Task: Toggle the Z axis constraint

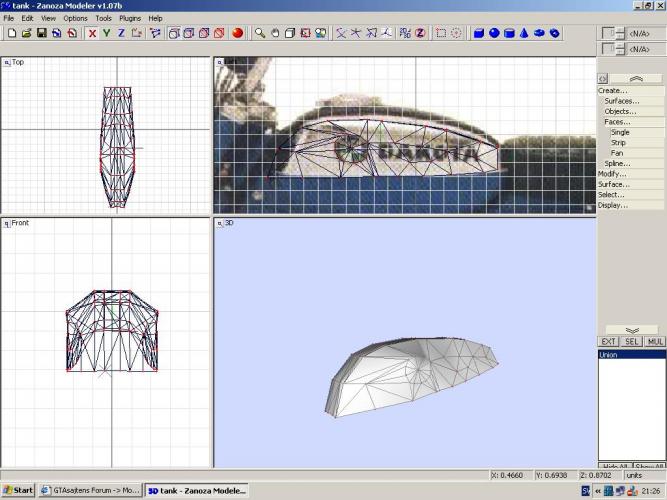Action: (122, 33)
